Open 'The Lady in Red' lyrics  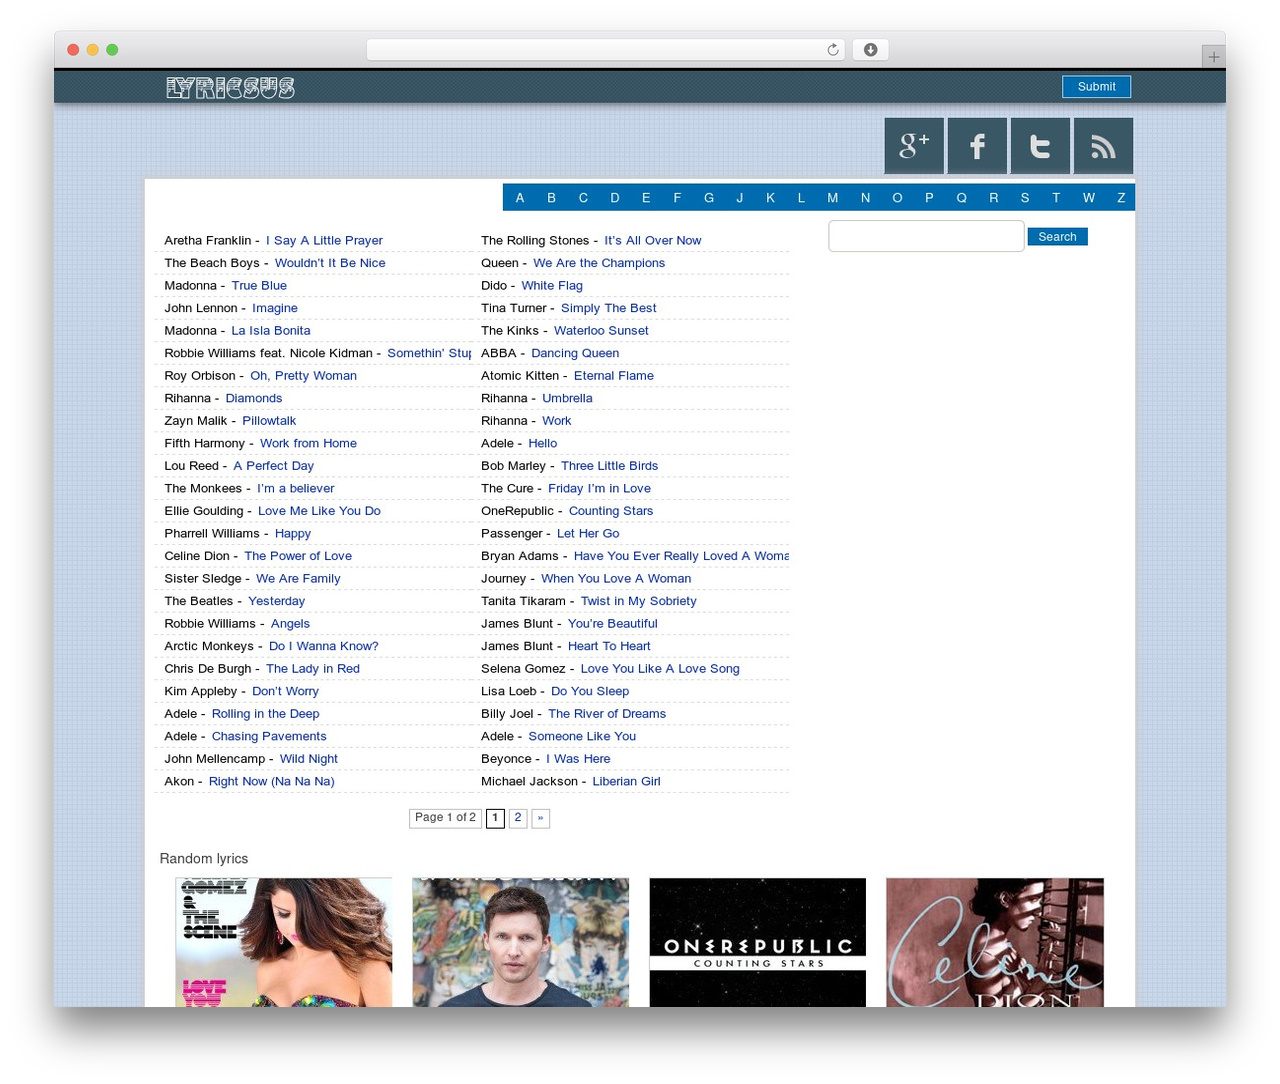[313, 669]
